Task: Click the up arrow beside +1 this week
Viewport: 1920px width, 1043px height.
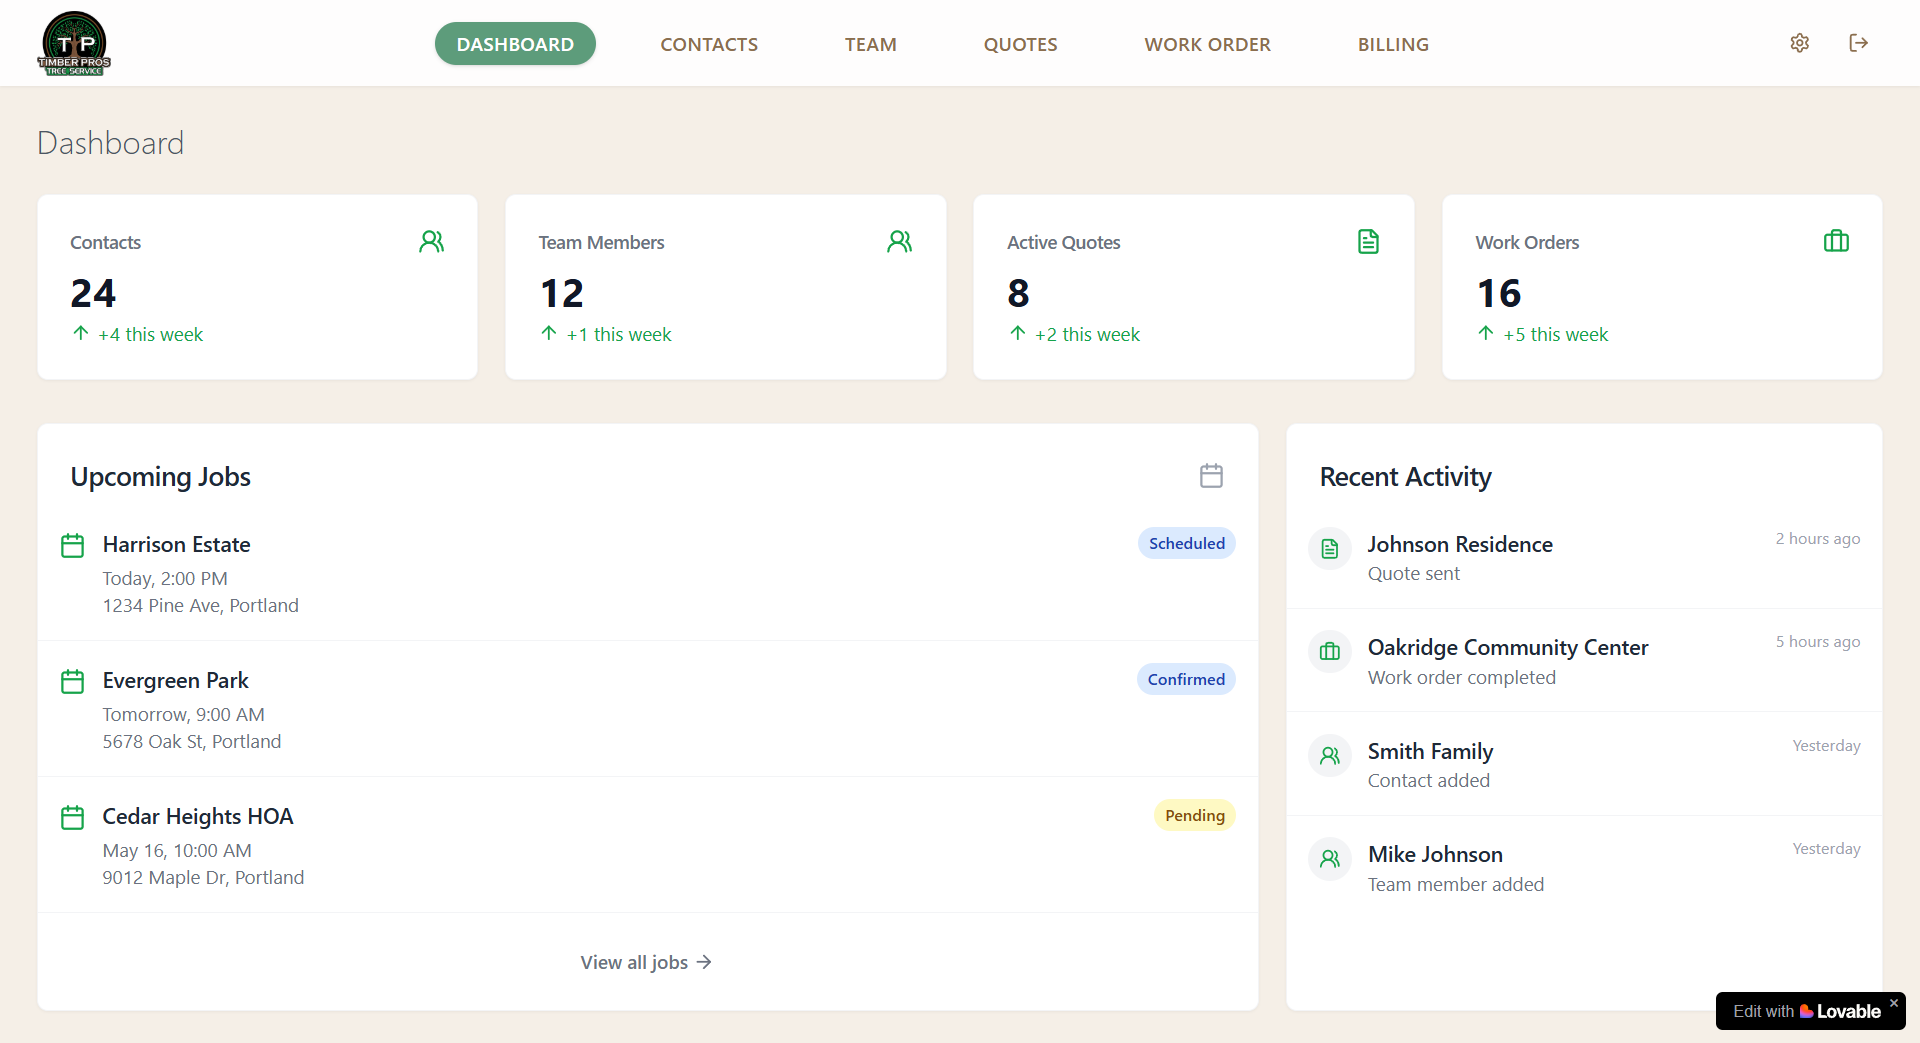Action: point(549,333)
